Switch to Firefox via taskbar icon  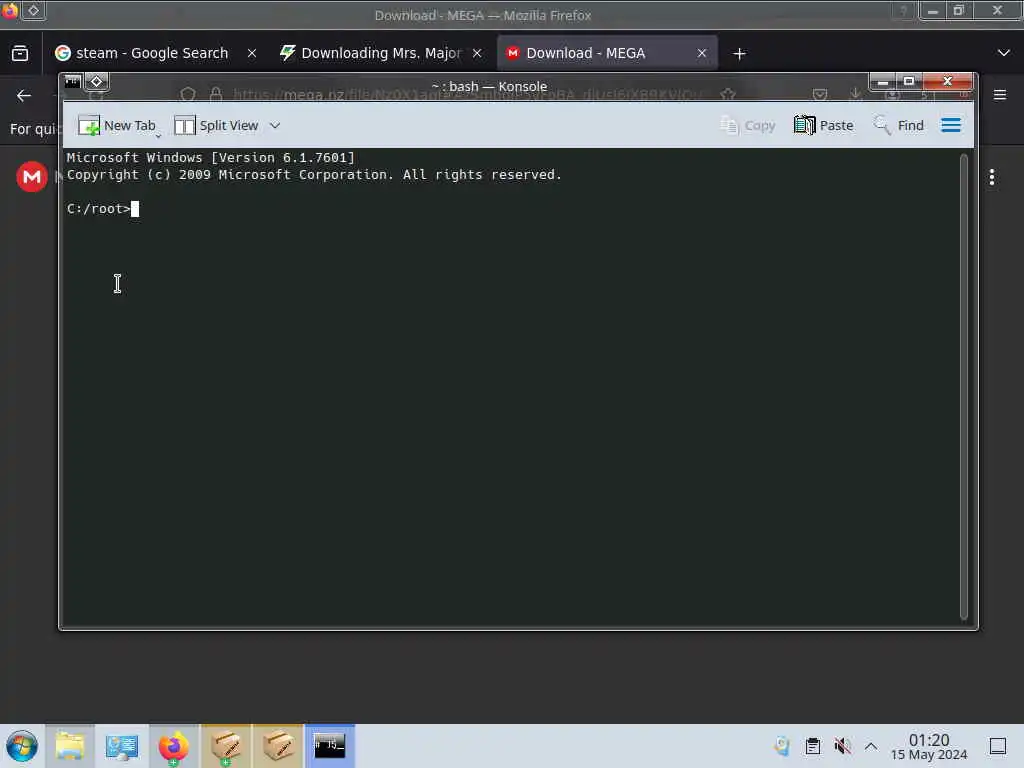[173, 746]
